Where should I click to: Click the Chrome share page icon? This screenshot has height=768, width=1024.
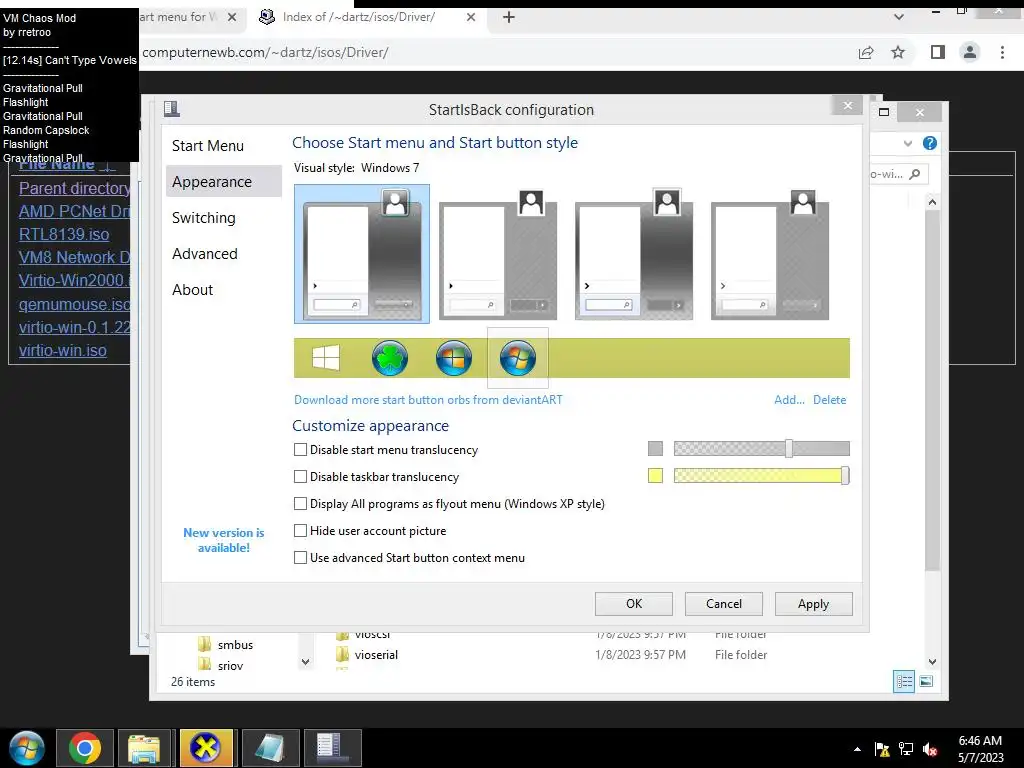(866, 52)
